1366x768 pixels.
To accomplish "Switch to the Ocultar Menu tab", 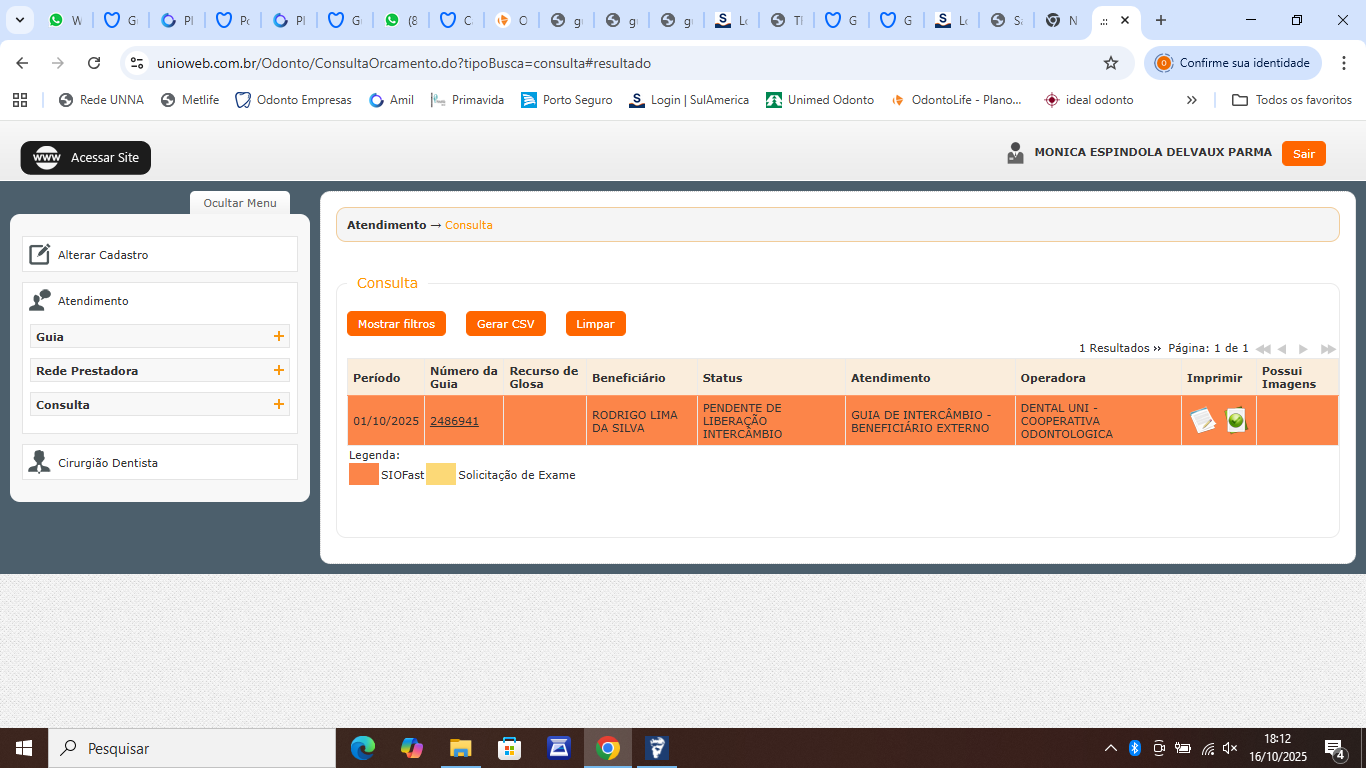I will pyautogui.click(x=240, y=203).
